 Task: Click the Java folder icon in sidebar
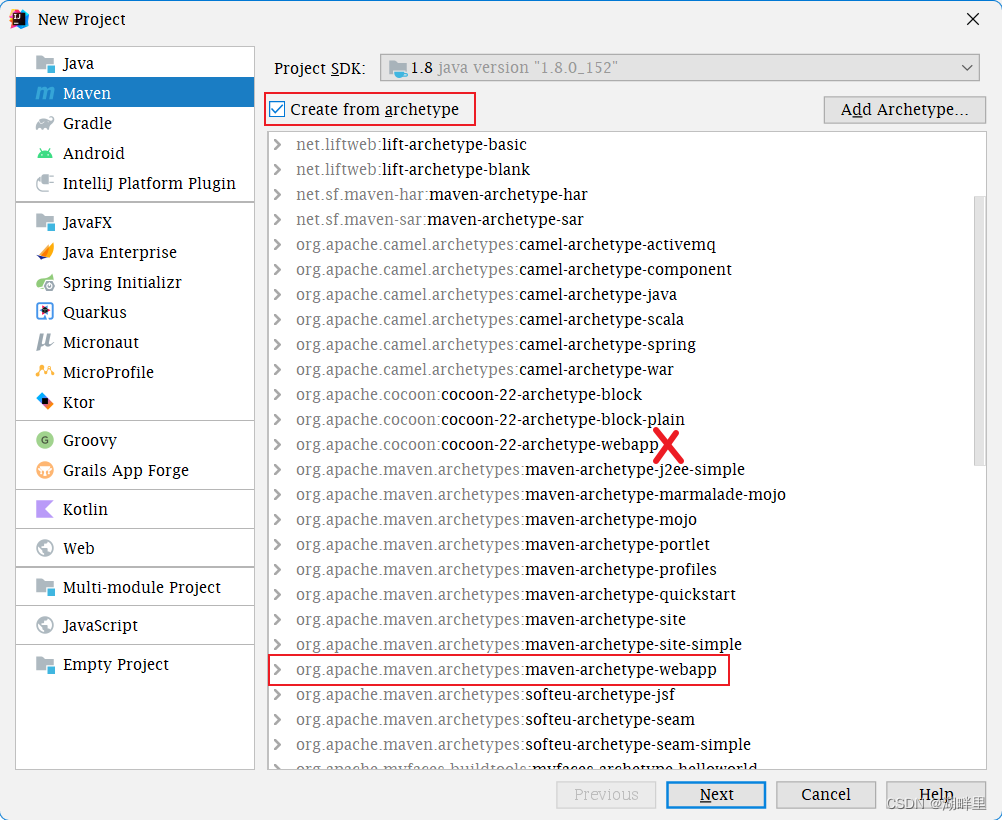45,63
